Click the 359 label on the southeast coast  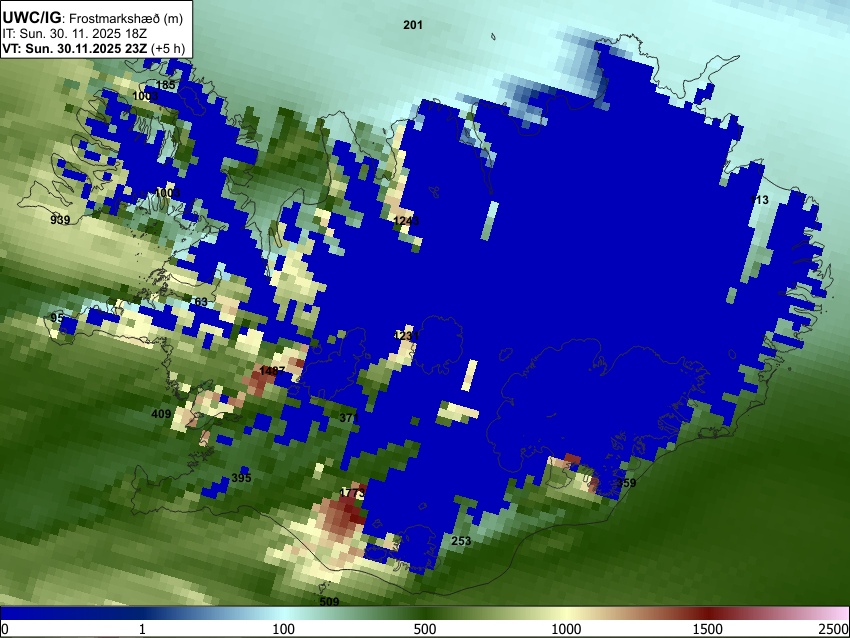[626, 483]
